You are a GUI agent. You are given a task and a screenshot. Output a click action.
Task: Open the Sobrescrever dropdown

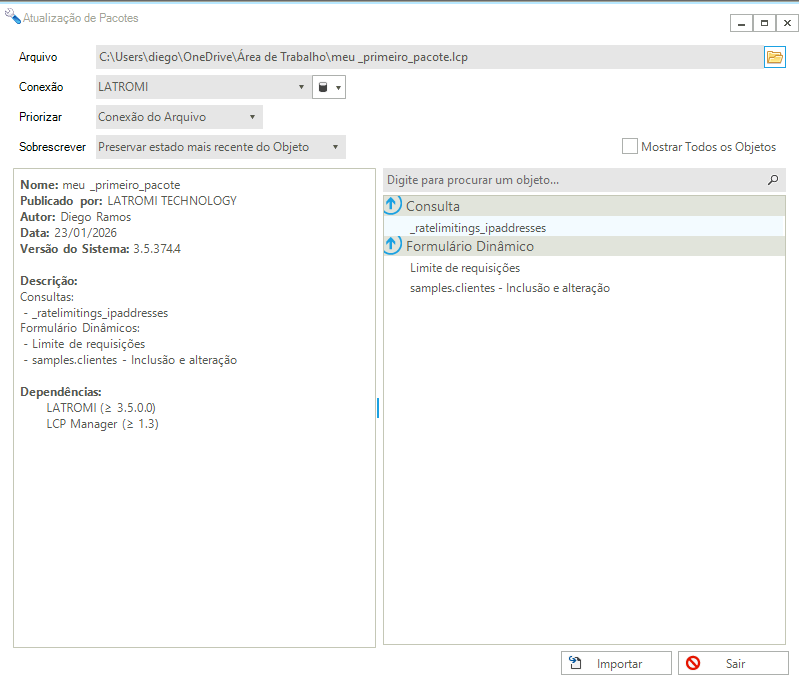point(220,147)
